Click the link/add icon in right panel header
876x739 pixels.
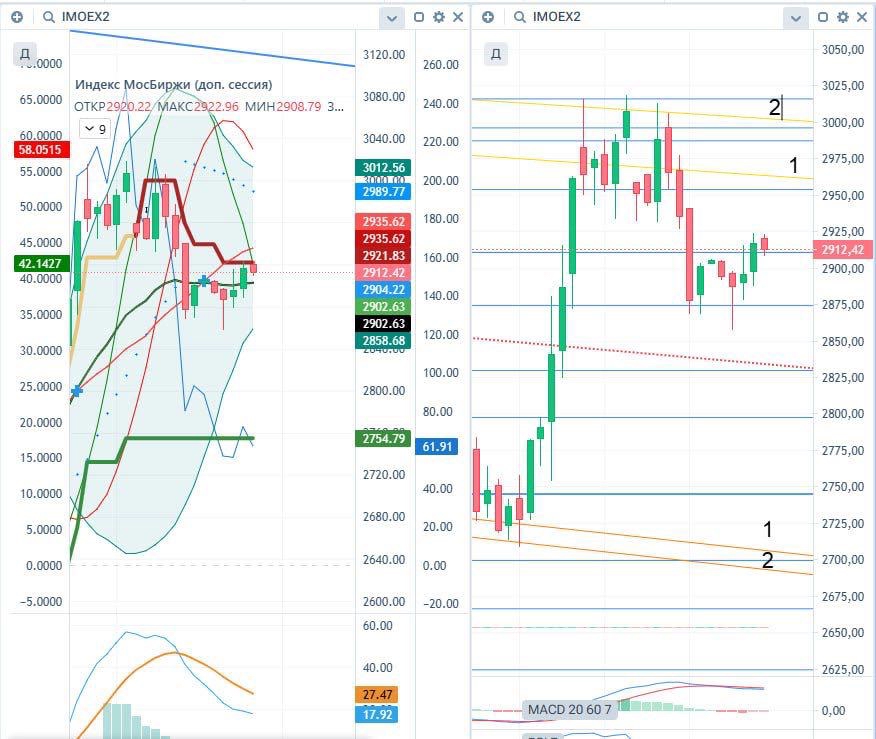pos(487,17)
